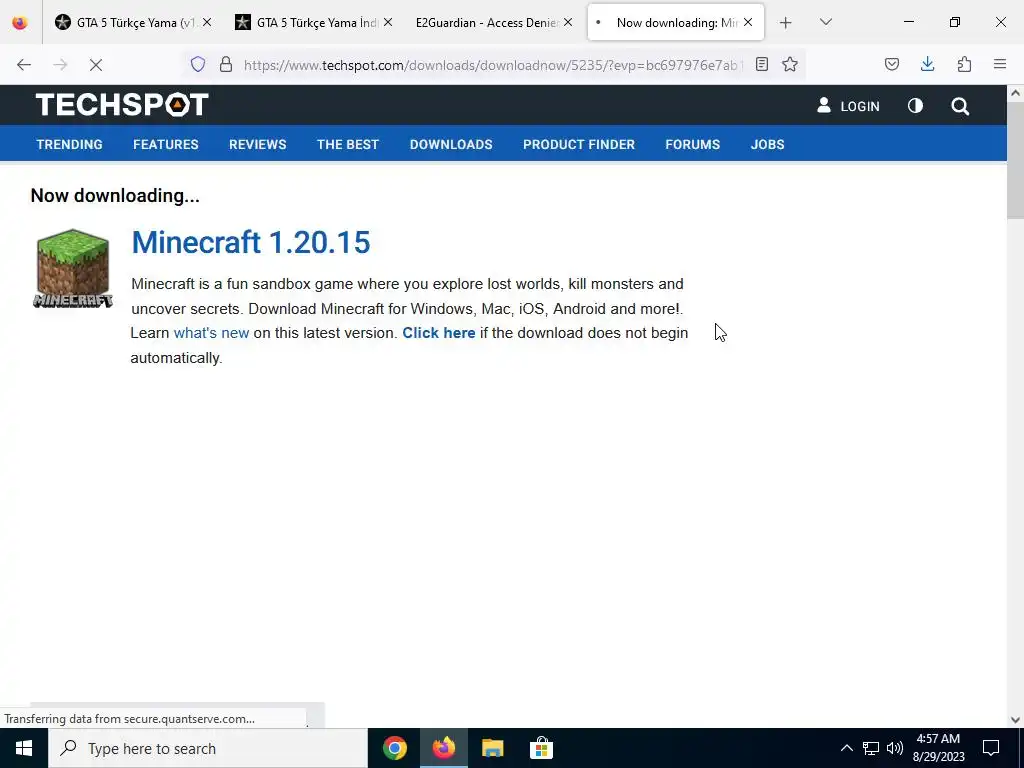Open the REVIEWS menu item
The image size is (1024, 768).
(x=258, y=144)
